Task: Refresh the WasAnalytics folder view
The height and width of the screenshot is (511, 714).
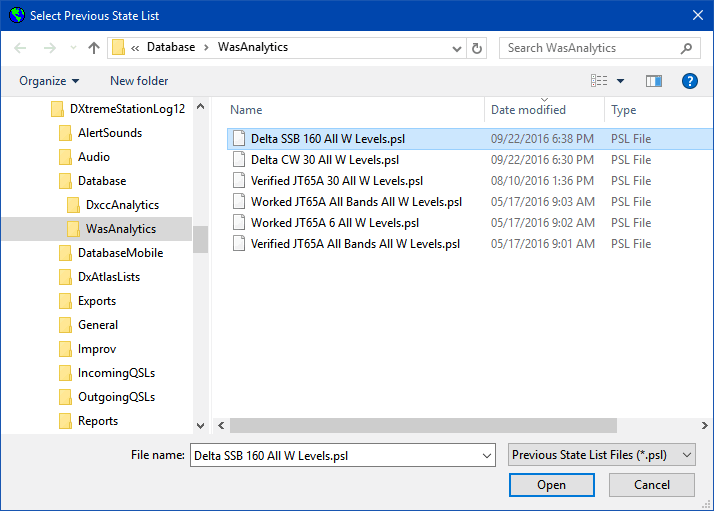Action: (x=477, y=48)
